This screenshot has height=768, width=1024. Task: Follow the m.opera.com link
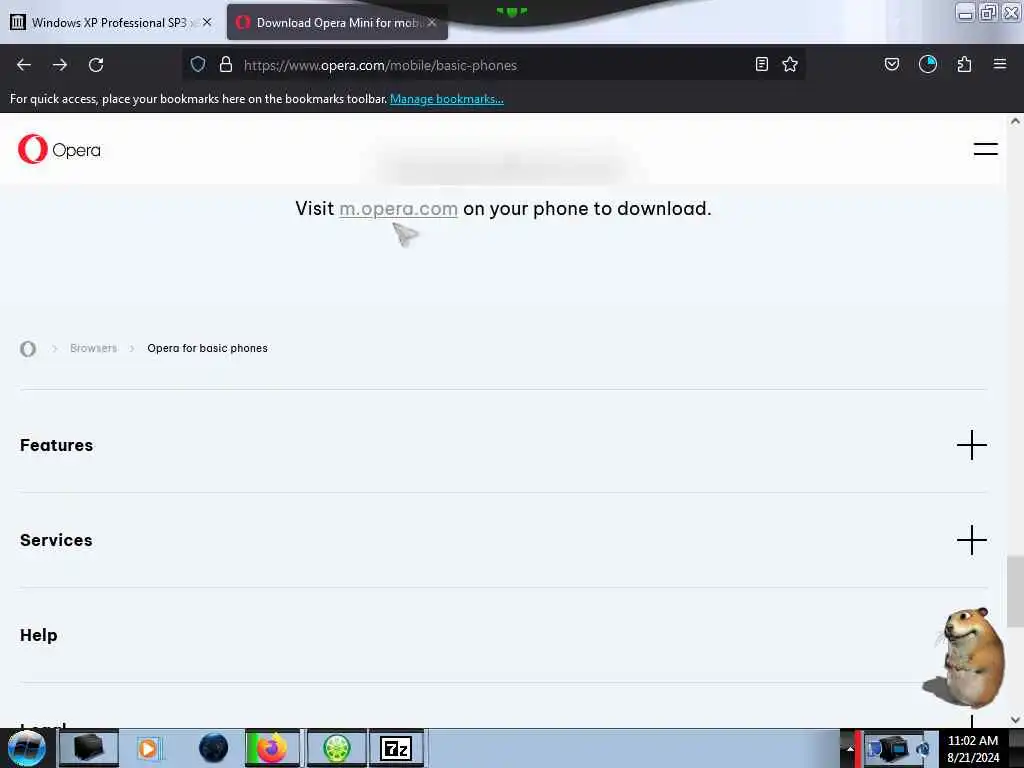398,209
